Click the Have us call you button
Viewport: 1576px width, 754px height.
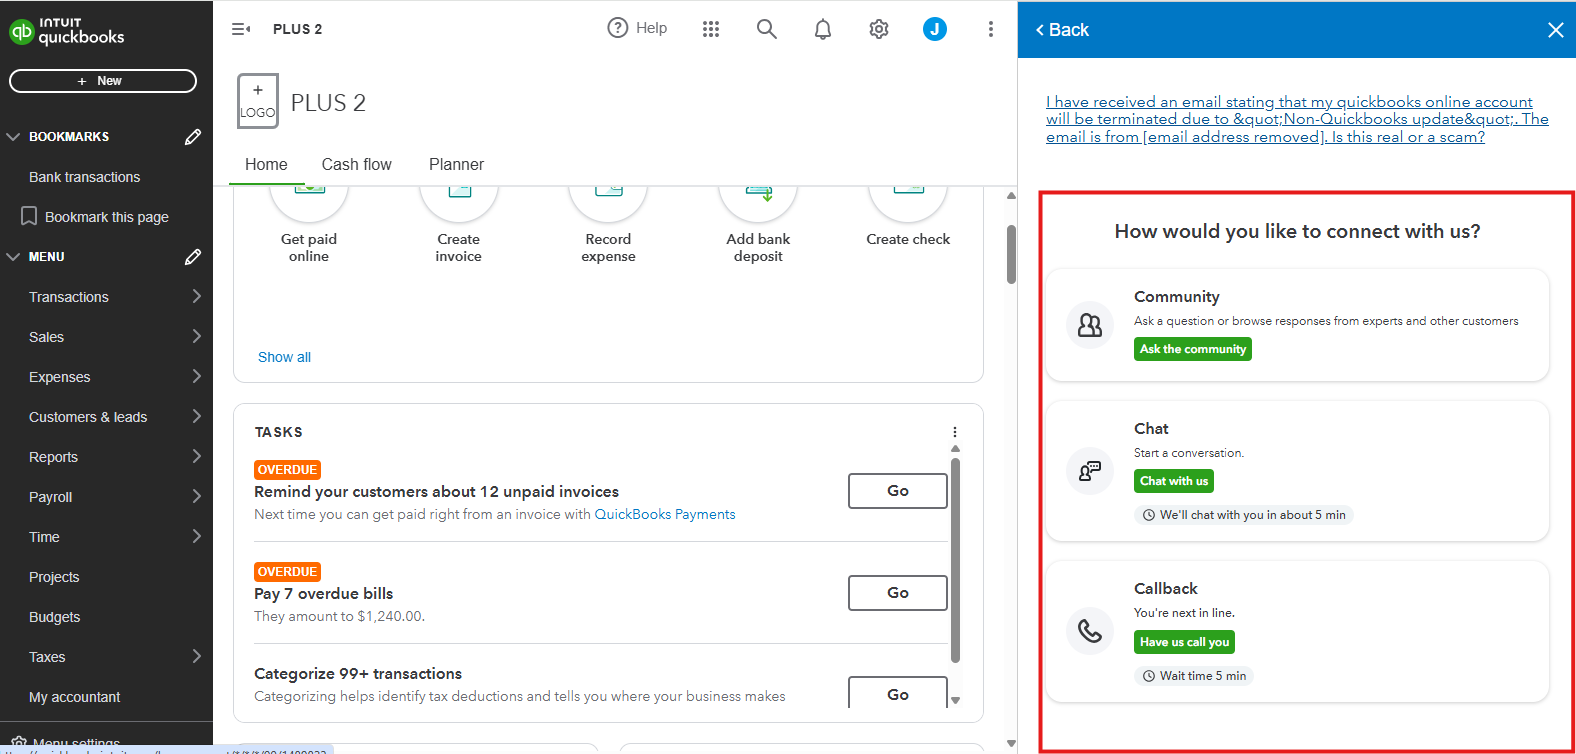coord(1184,642)
